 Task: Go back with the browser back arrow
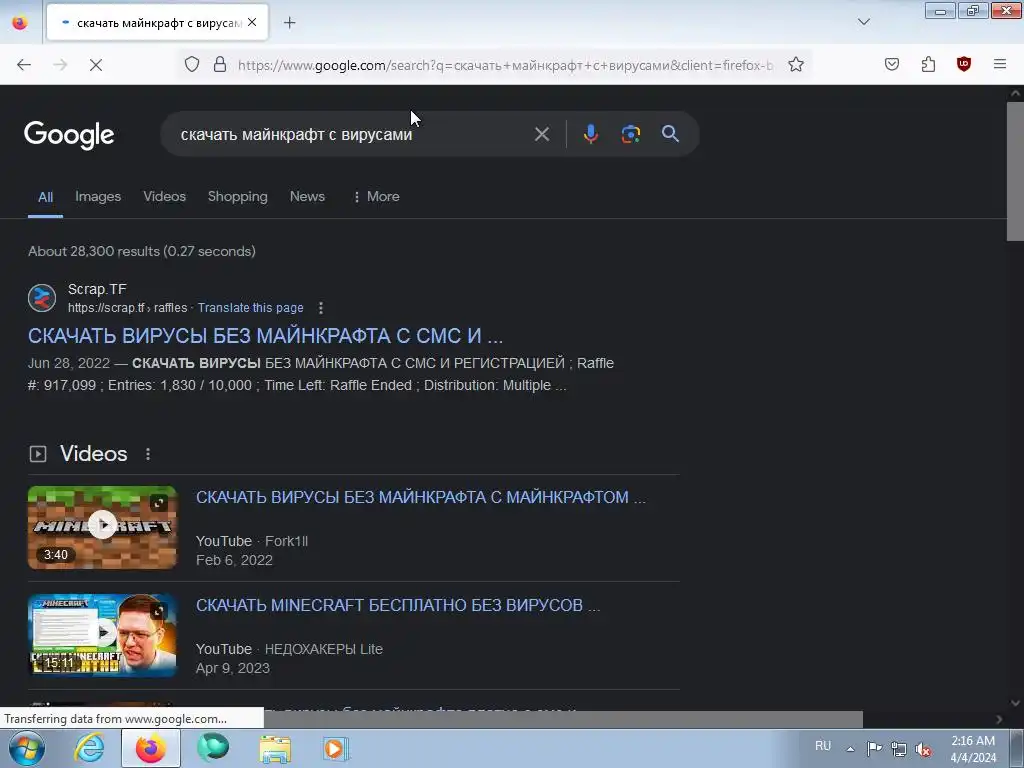coord(24,65)
